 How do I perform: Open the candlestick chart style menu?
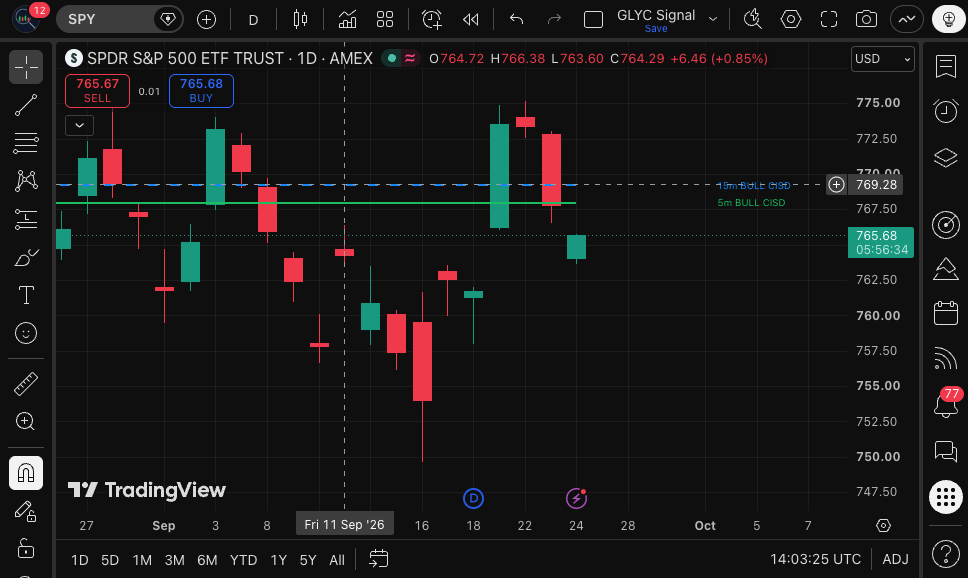[x=300, y=20]
